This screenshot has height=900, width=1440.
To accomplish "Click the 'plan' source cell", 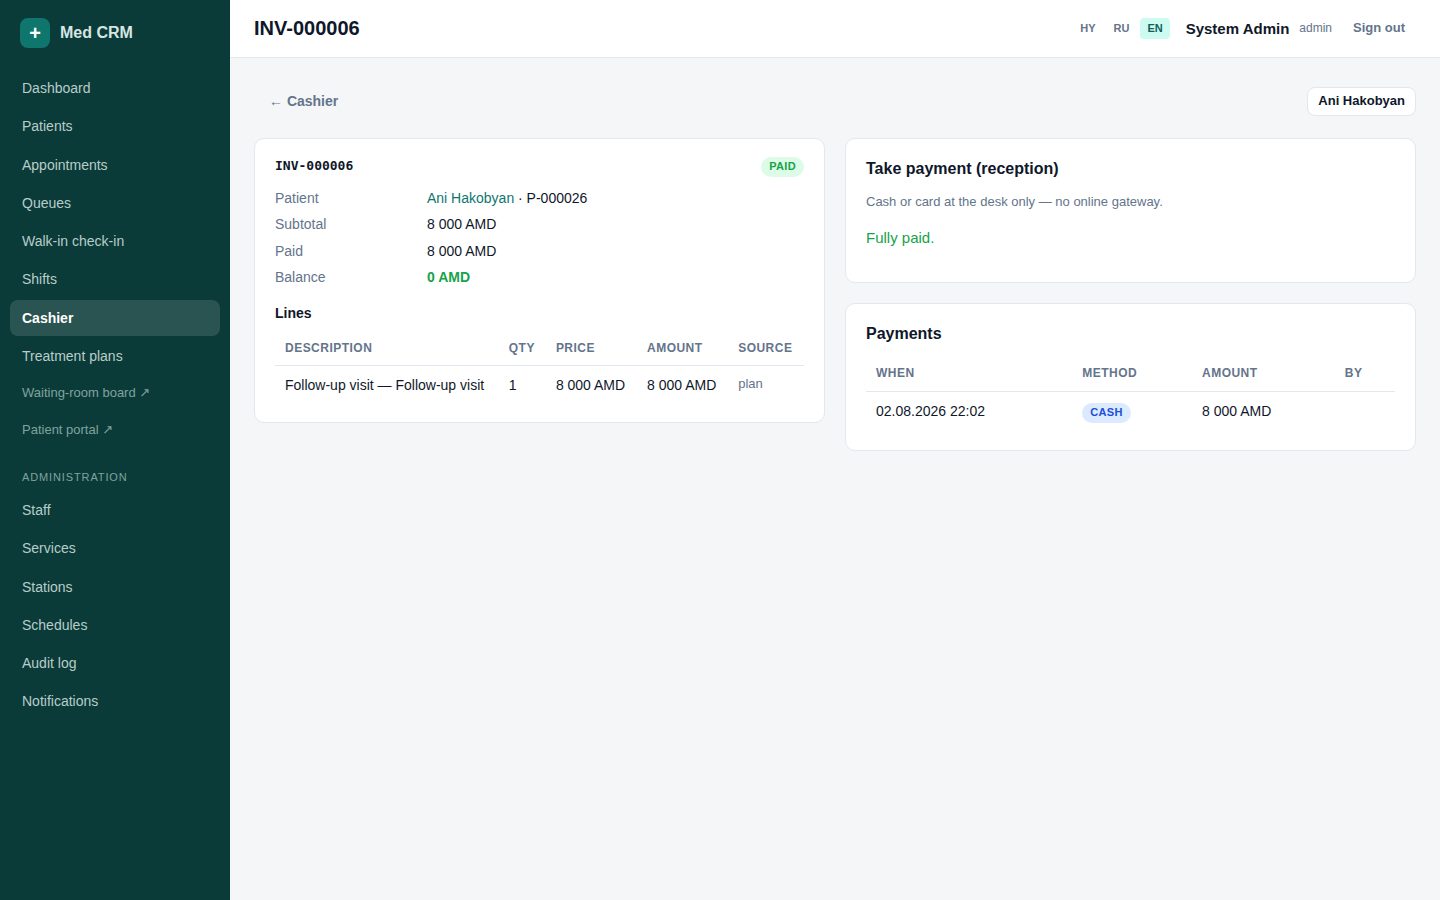I will click(750, 384).
